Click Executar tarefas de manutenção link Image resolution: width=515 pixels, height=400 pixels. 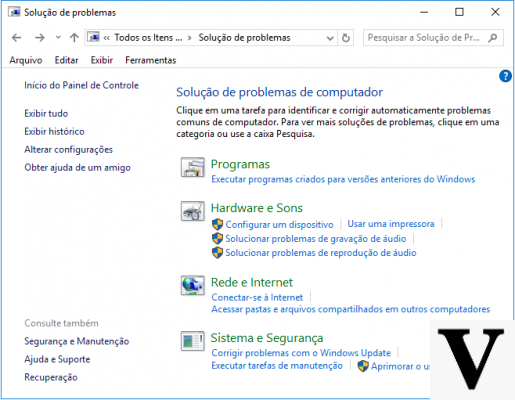coord(277,366)
